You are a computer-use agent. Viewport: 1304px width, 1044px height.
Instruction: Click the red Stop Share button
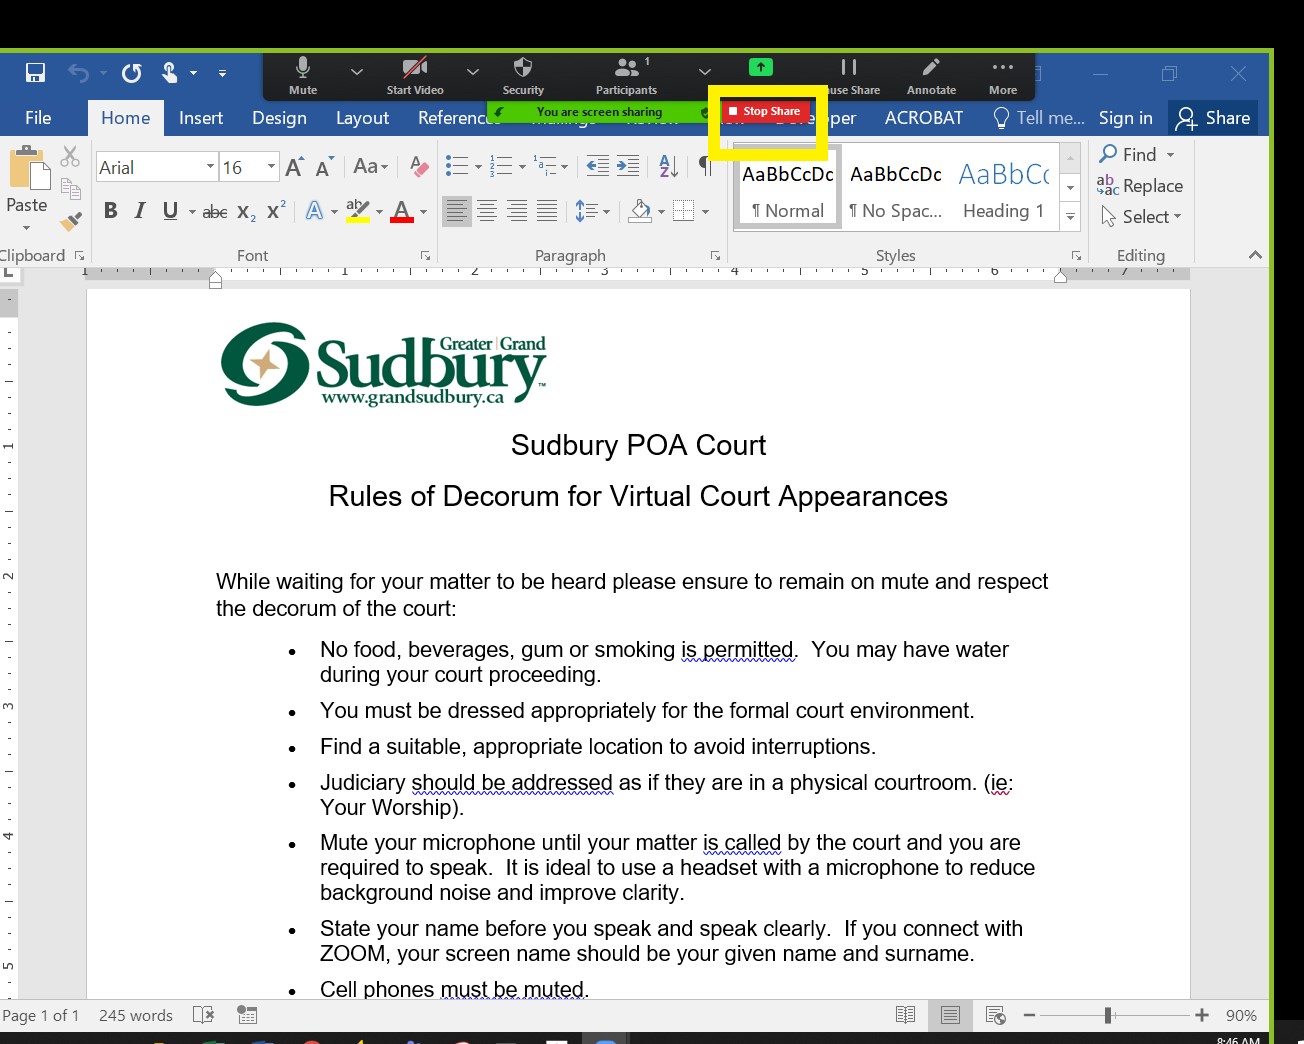pos(765,112)
